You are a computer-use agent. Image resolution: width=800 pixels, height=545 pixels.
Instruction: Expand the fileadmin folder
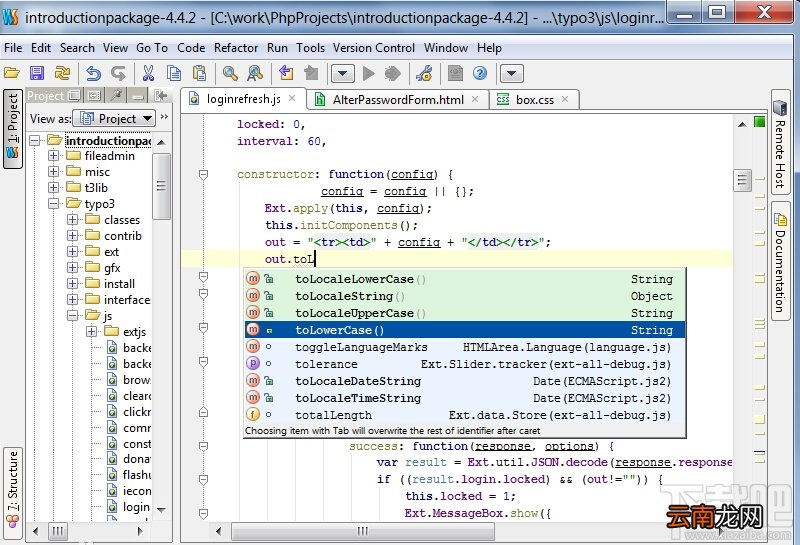[53, 156]
